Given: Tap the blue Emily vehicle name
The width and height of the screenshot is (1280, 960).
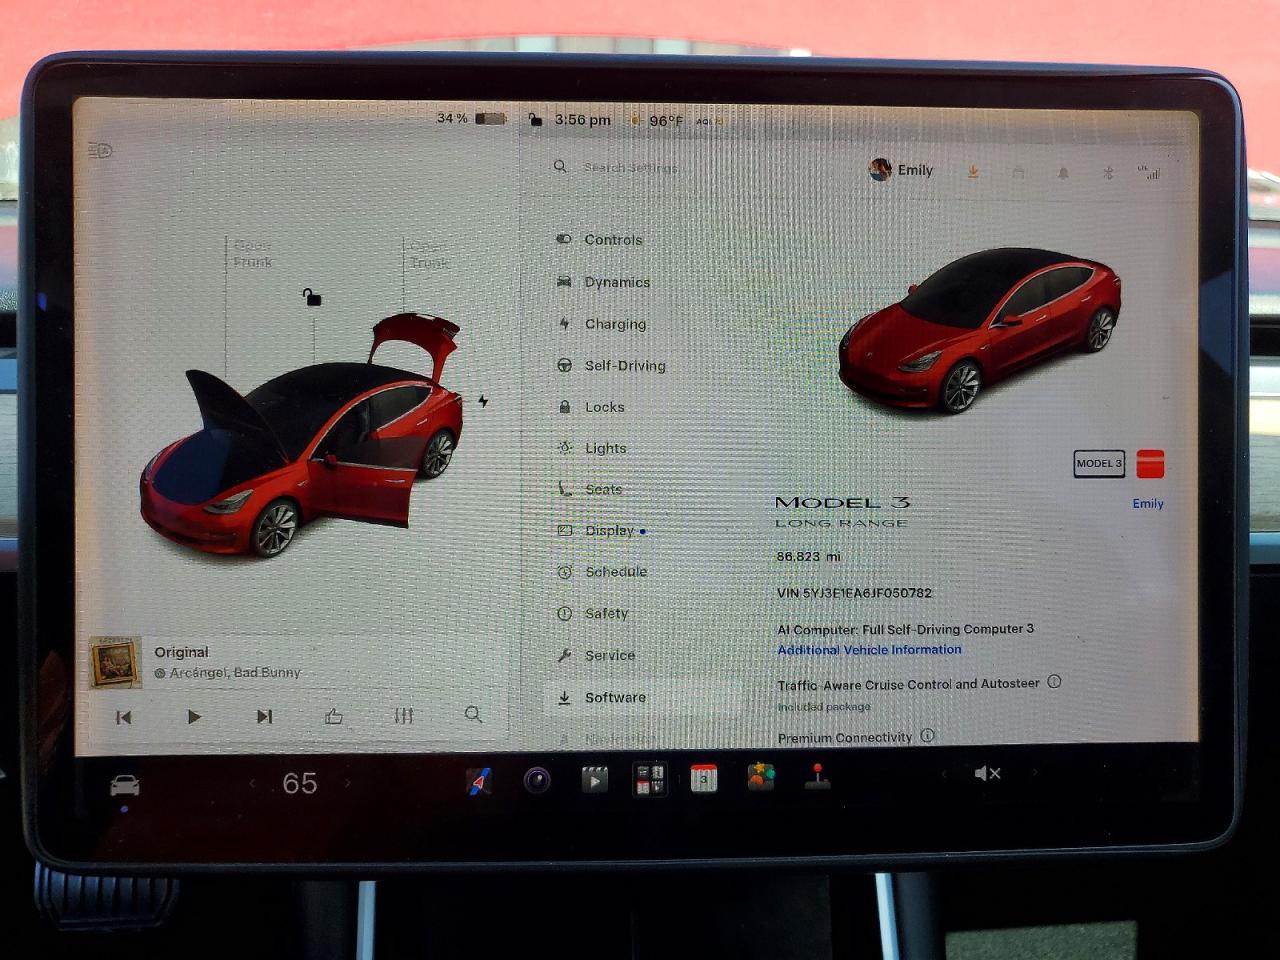Looking at the screenshot, I should pos(1148,503).
